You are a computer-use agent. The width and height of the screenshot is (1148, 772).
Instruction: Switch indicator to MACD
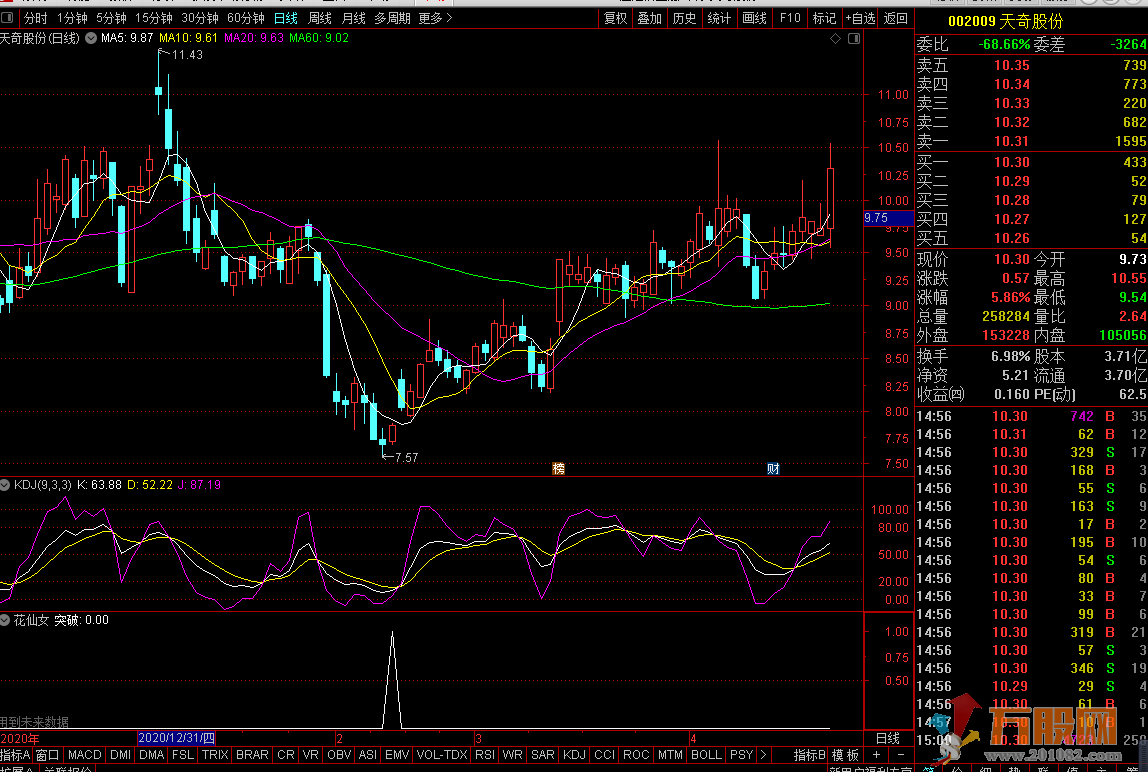(x=85, y=754)
